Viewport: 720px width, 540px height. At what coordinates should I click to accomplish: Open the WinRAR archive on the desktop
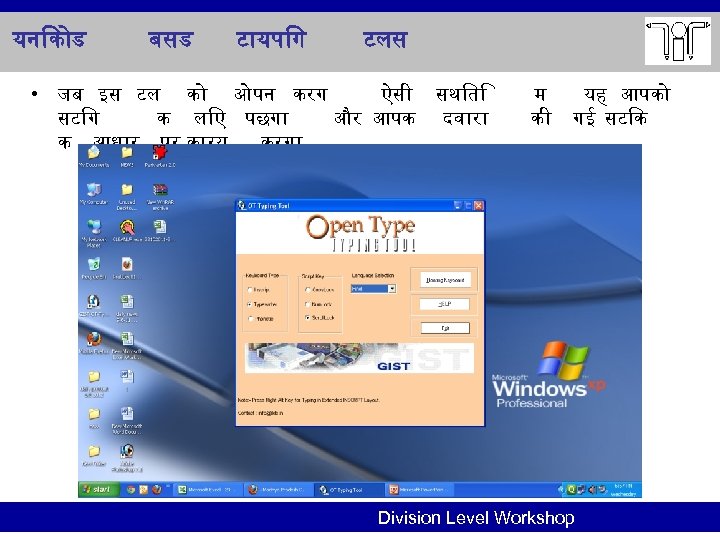pos(160,196)
